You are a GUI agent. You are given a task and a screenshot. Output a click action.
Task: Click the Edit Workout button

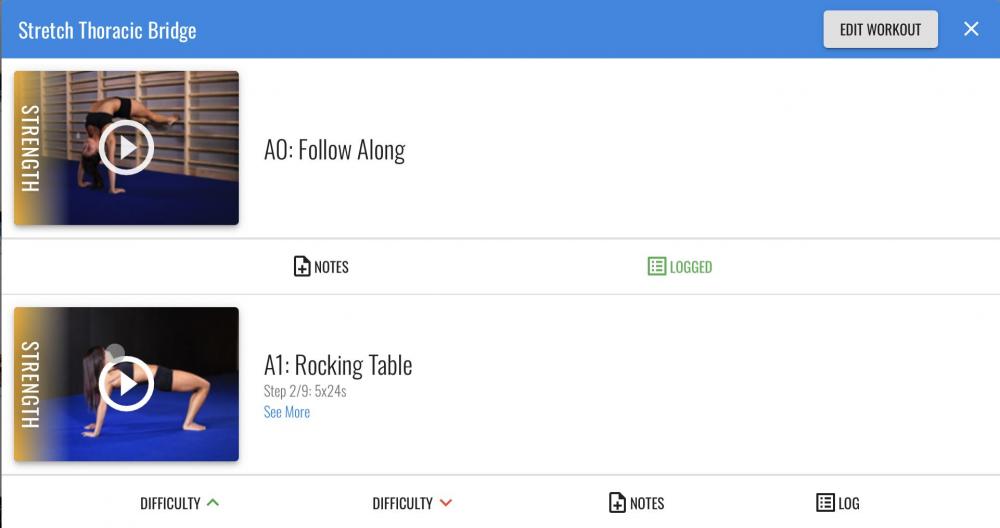(x=880, y=29)
